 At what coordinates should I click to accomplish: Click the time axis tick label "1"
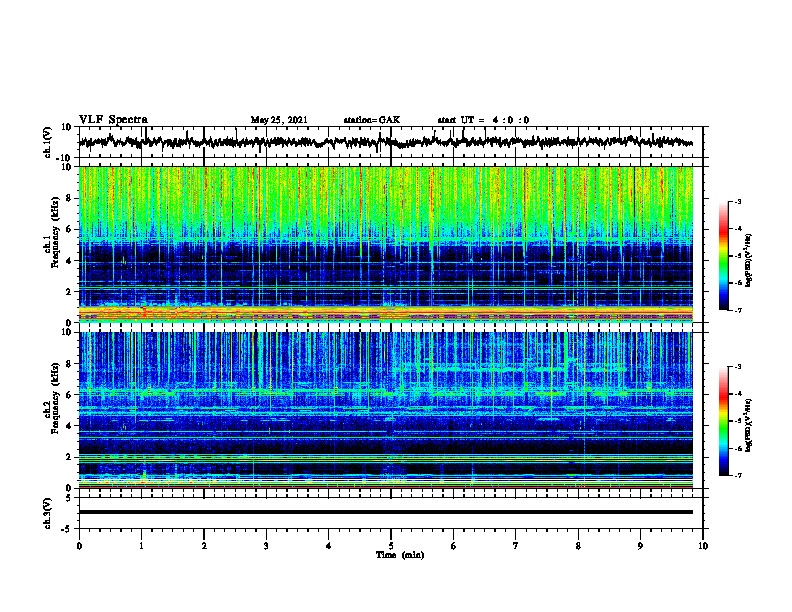[x=142, y=546]
